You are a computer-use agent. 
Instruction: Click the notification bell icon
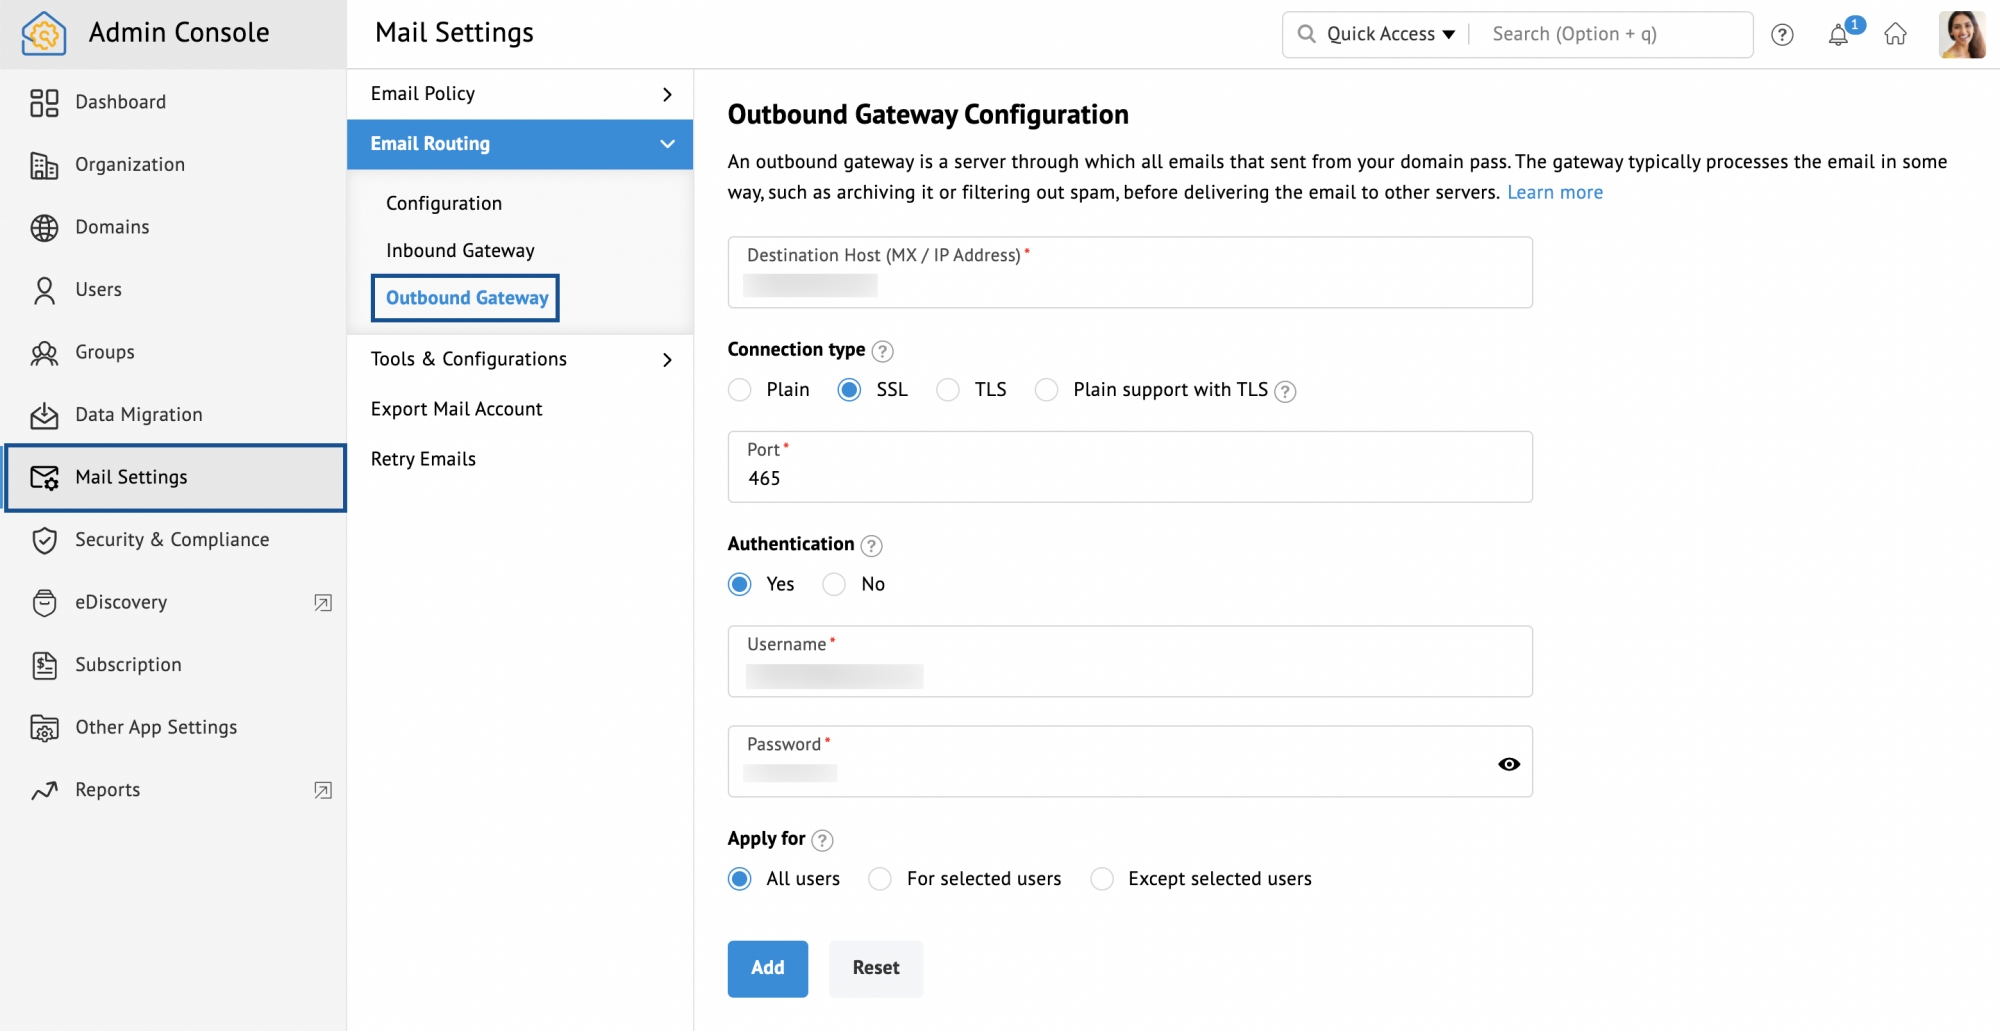(x=1838, y=35)
